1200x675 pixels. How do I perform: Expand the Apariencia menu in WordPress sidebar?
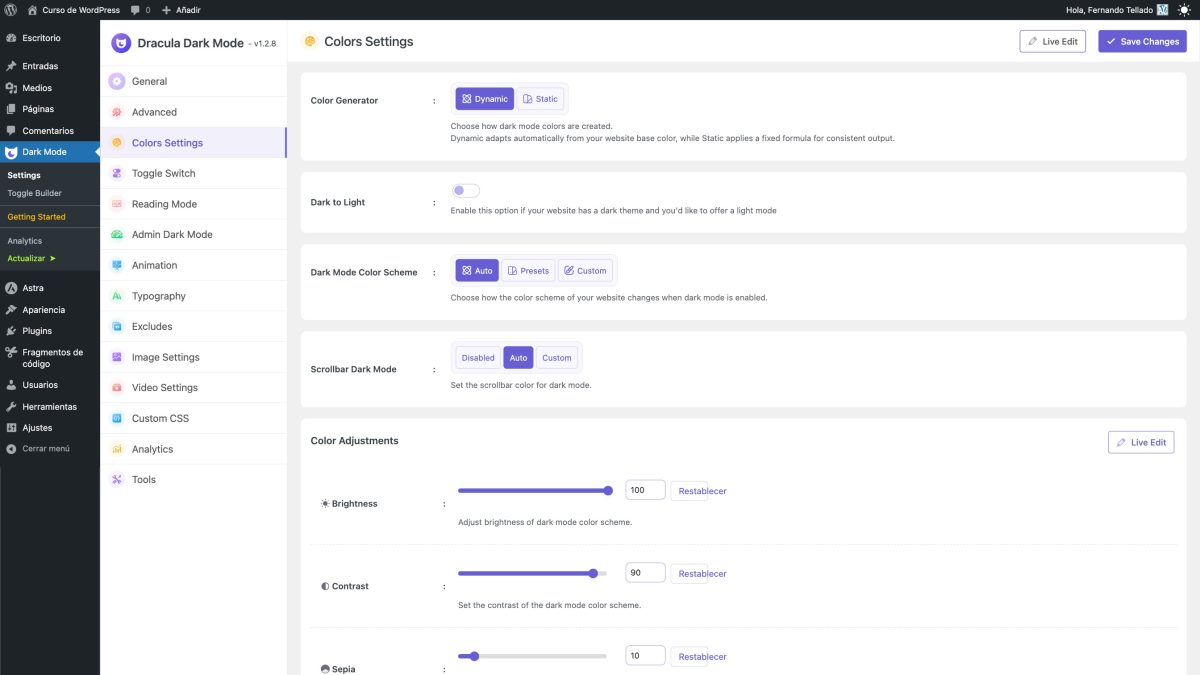[x=43, y=310]
